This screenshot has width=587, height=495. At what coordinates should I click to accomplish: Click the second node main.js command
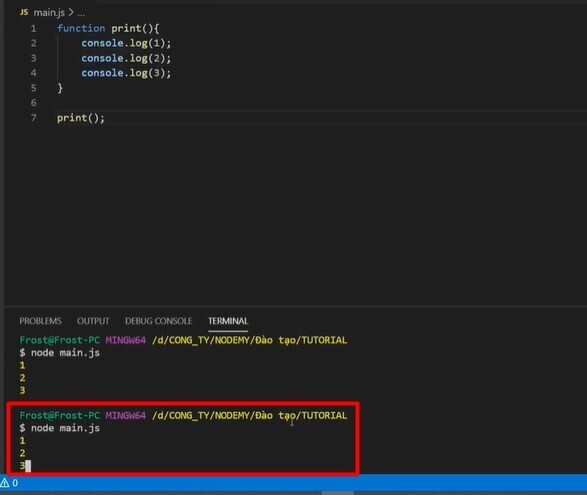pos(65,428)
